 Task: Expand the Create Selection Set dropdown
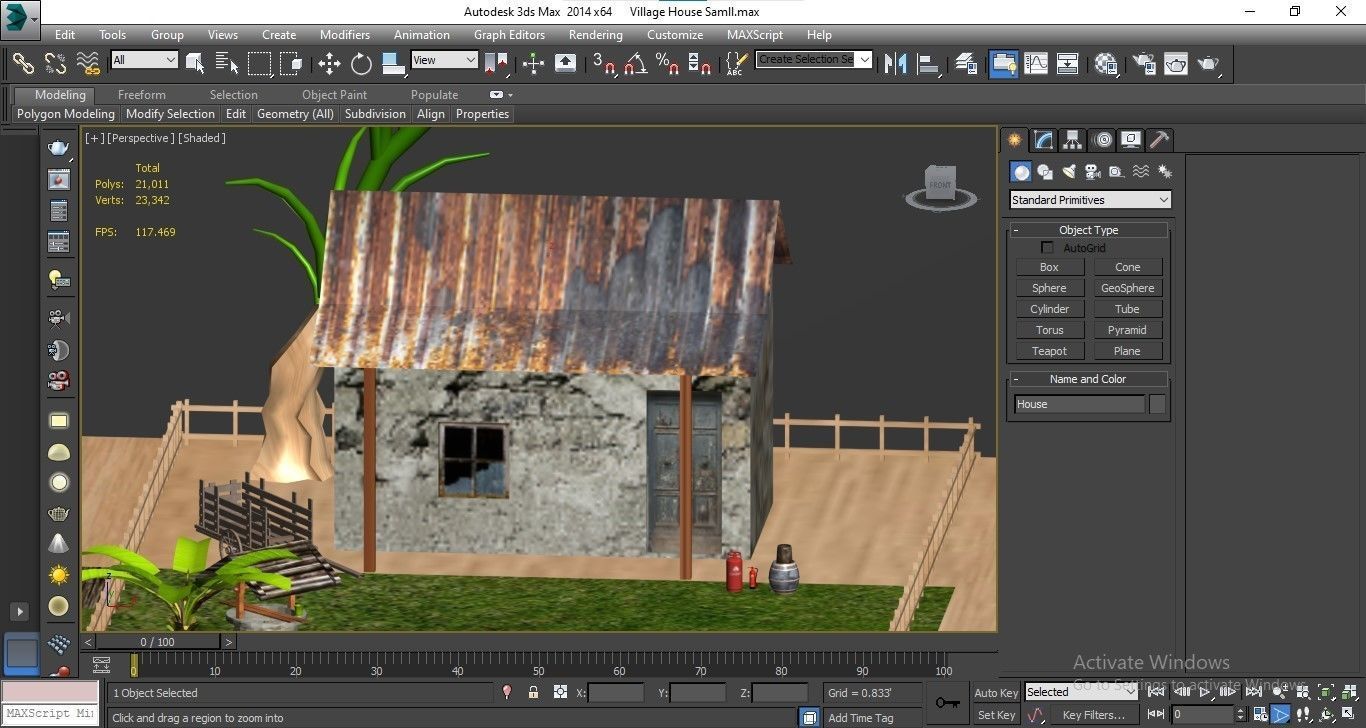pos(865,59)
